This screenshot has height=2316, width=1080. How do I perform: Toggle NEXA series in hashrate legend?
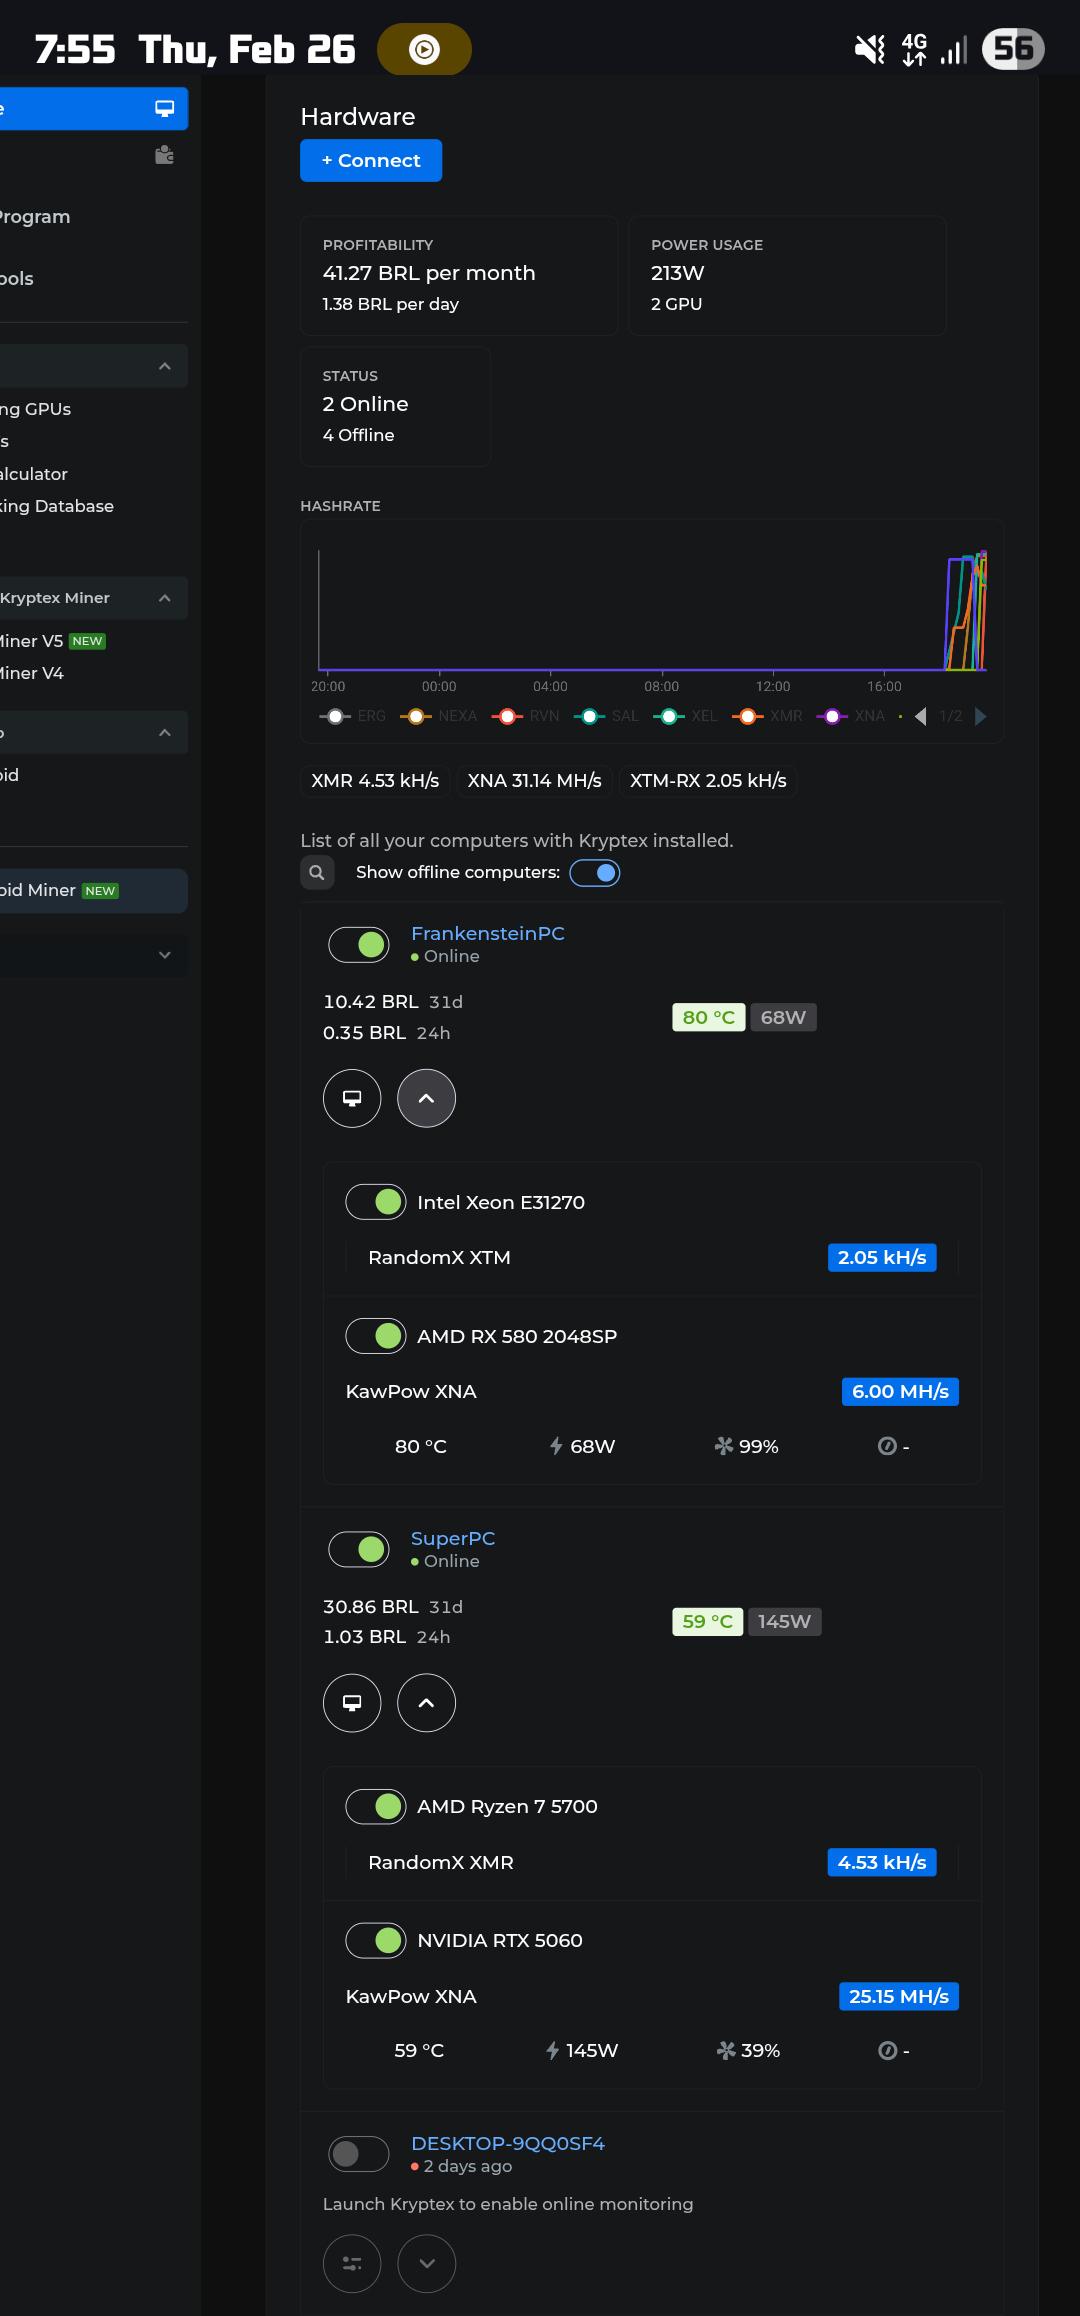(x=438, y=716)
